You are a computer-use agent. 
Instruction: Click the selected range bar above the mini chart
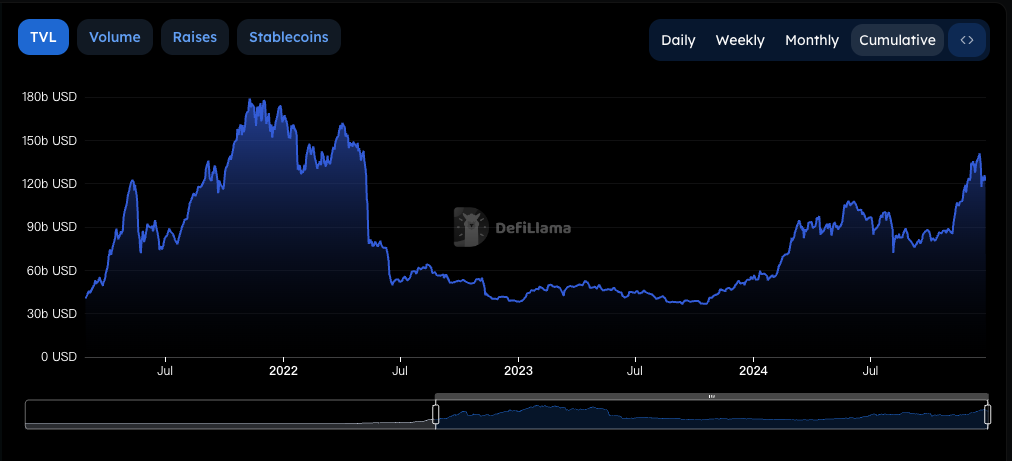pos(711,396)
